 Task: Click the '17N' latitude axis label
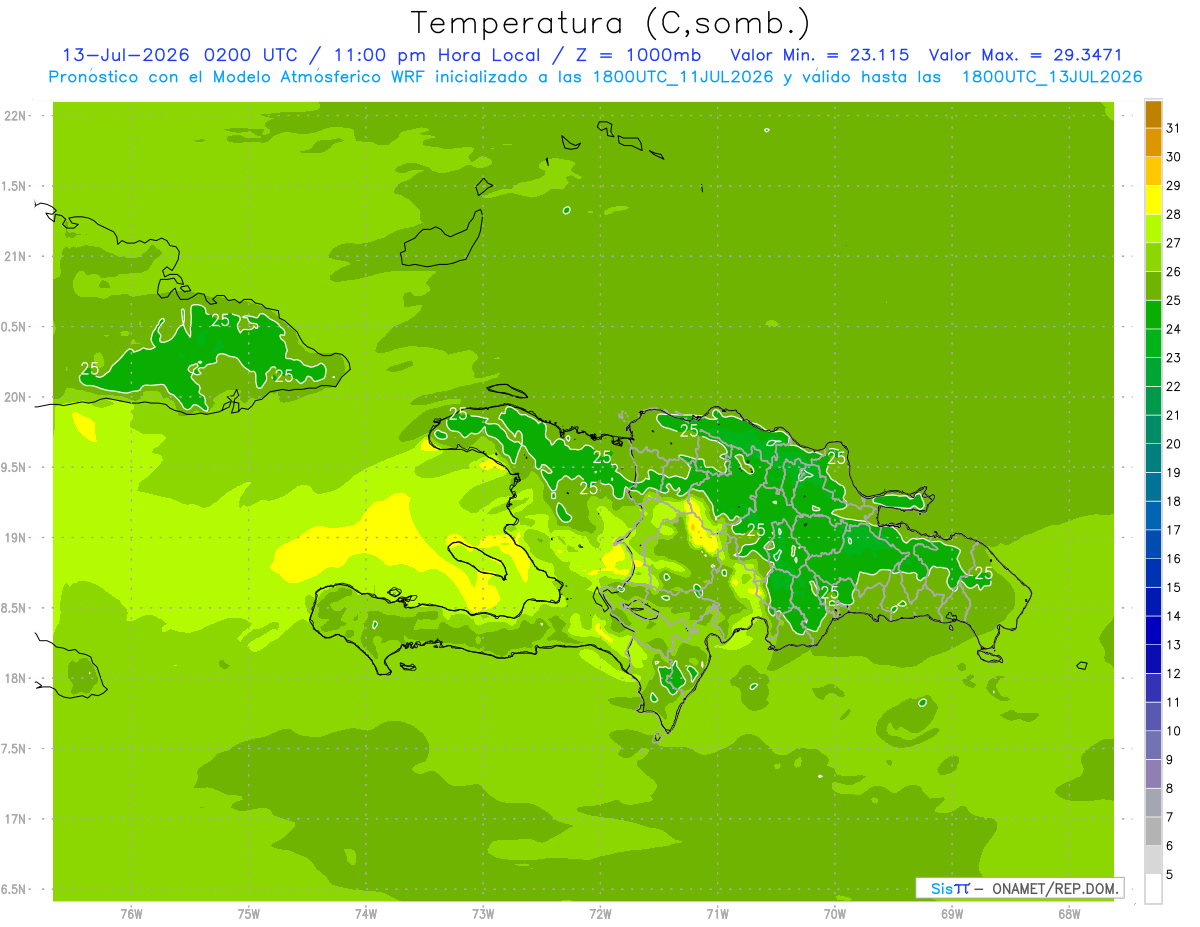[14, 819]
